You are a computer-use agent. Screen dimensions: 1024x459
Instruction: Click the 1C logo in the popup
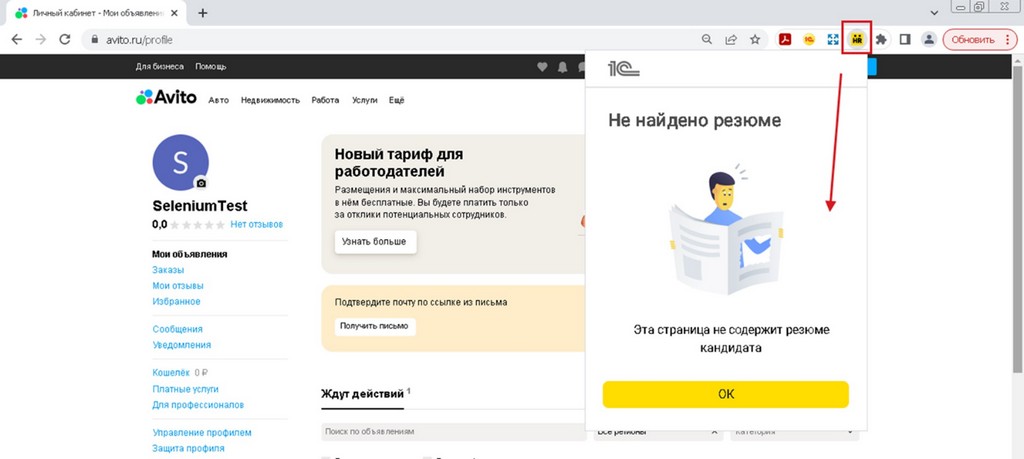(624, 68)
